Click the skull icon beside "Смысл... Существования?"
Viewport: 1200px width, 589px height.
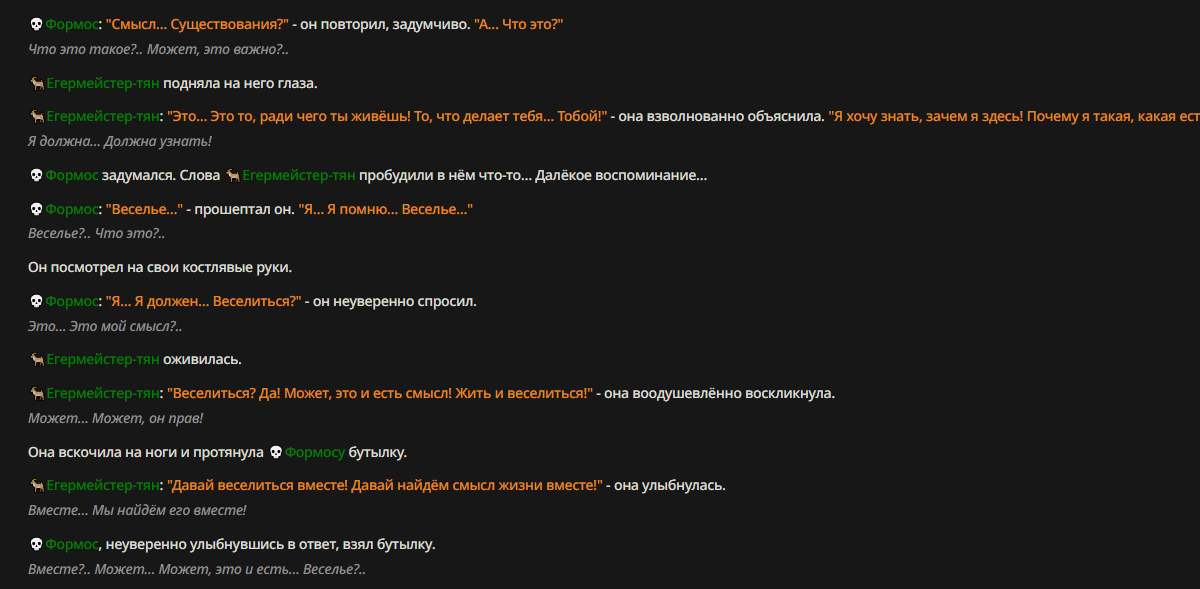[x=36, y=24]
